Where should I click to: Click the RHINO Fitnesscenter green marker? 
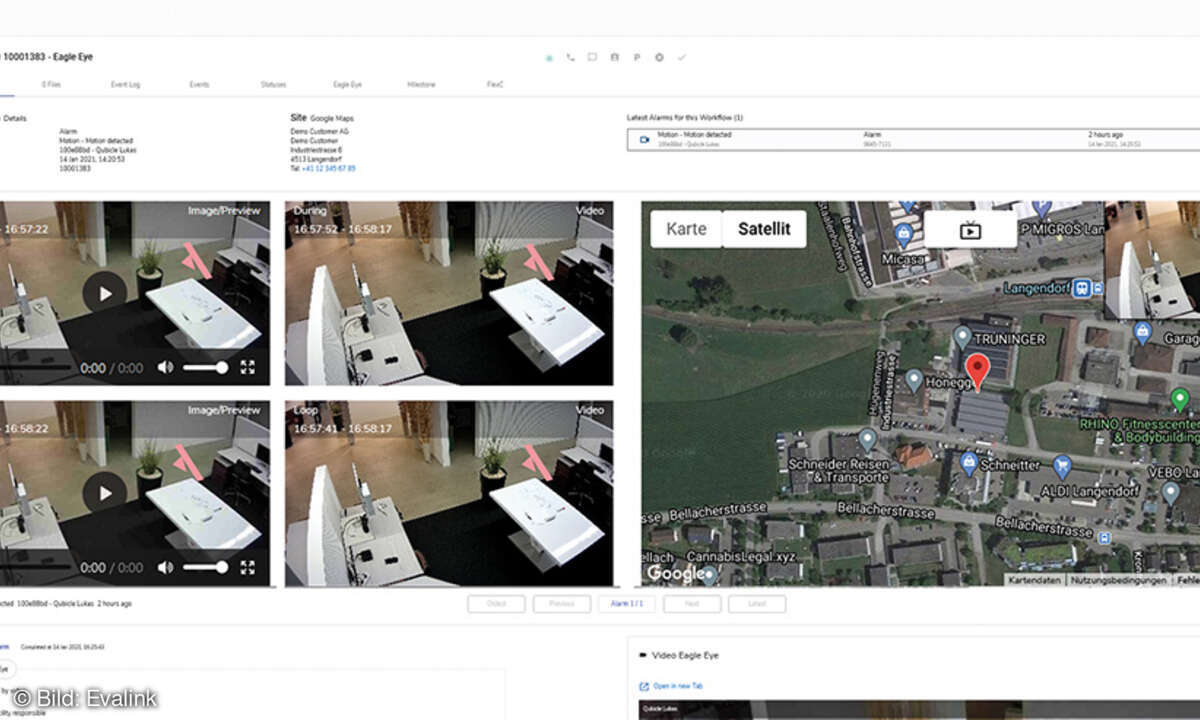(1180, 401)
